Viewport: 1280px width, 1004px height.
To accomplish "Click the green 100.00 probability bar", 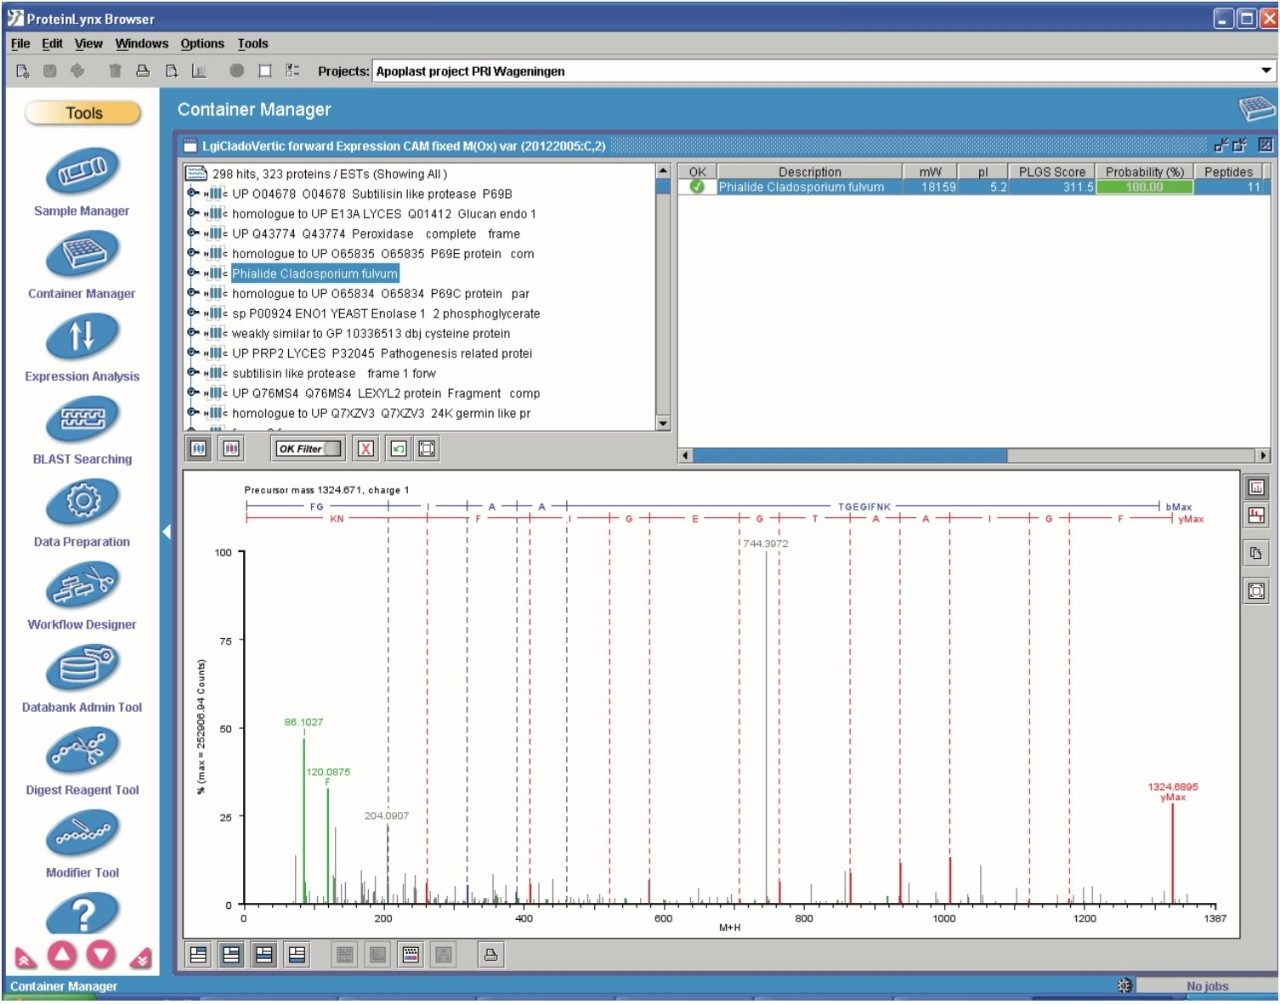I will [1144, 187].
